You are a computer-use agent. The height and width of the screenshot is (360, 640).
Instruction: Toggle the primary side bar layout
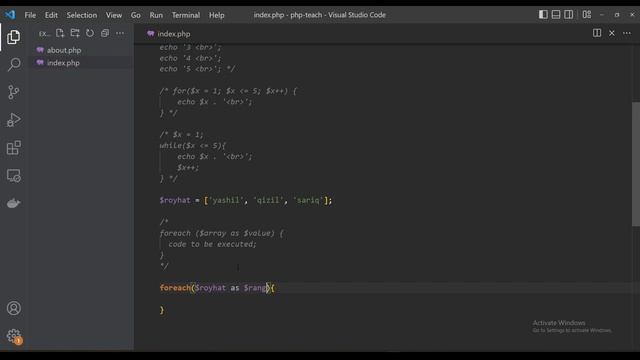[543, 15]
